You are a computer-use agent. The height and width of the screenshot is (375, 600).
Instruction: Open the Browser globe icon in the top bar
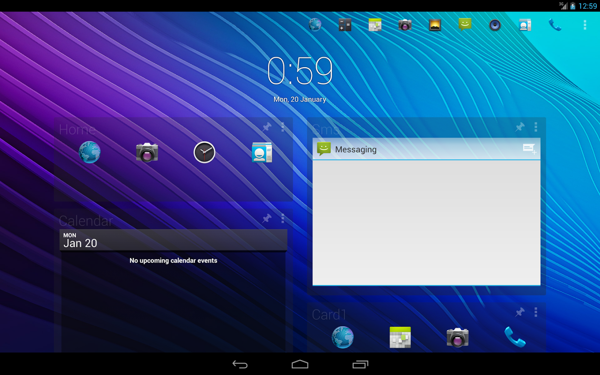(x=315, y=25)
